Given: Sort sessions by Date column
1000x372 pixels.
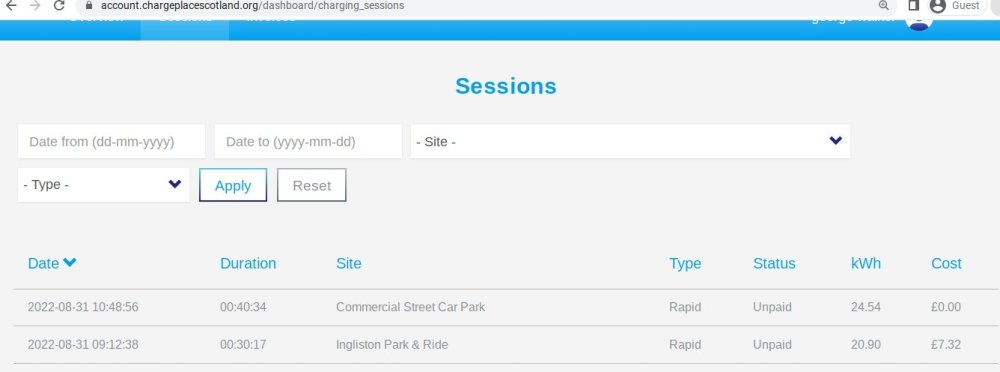Looking at the screenshot, I should pos(43,264).
